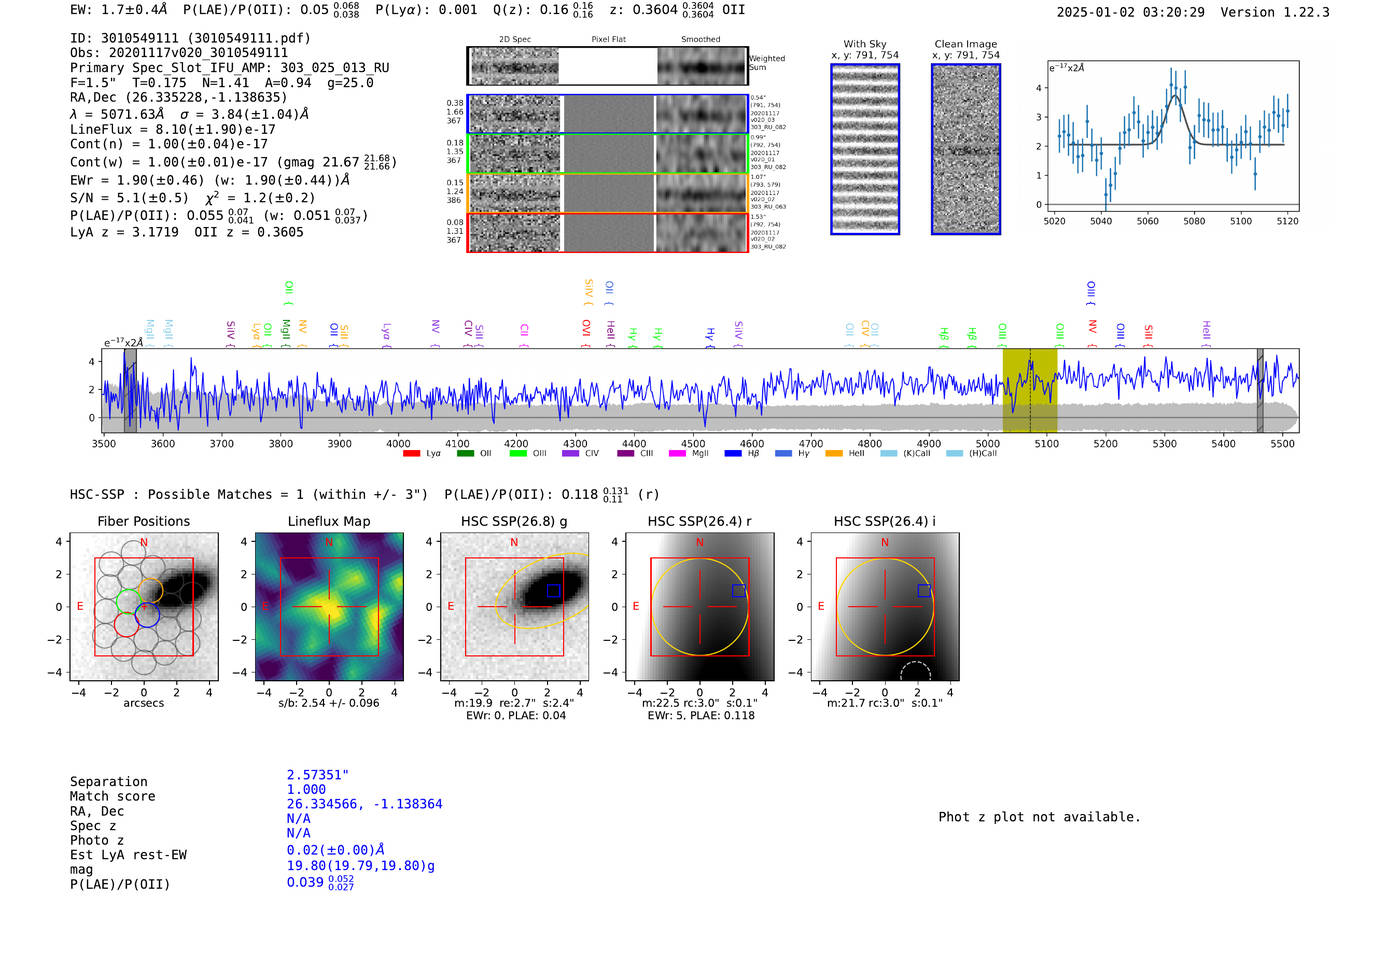Image resolution: width=1400 pixels, height=953 pixels.
Task: Click the HSC-SSP Possible Matches heading
Action: coord(249,494)
